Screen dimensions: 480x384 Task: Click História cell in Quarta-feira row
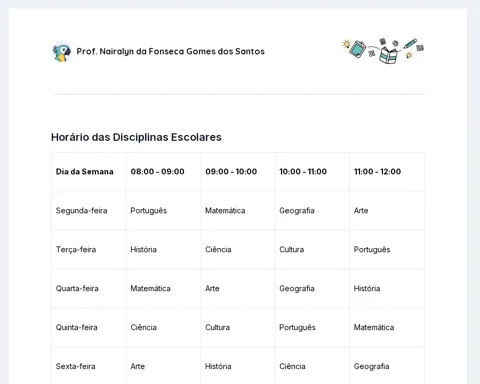coord(367,288)
